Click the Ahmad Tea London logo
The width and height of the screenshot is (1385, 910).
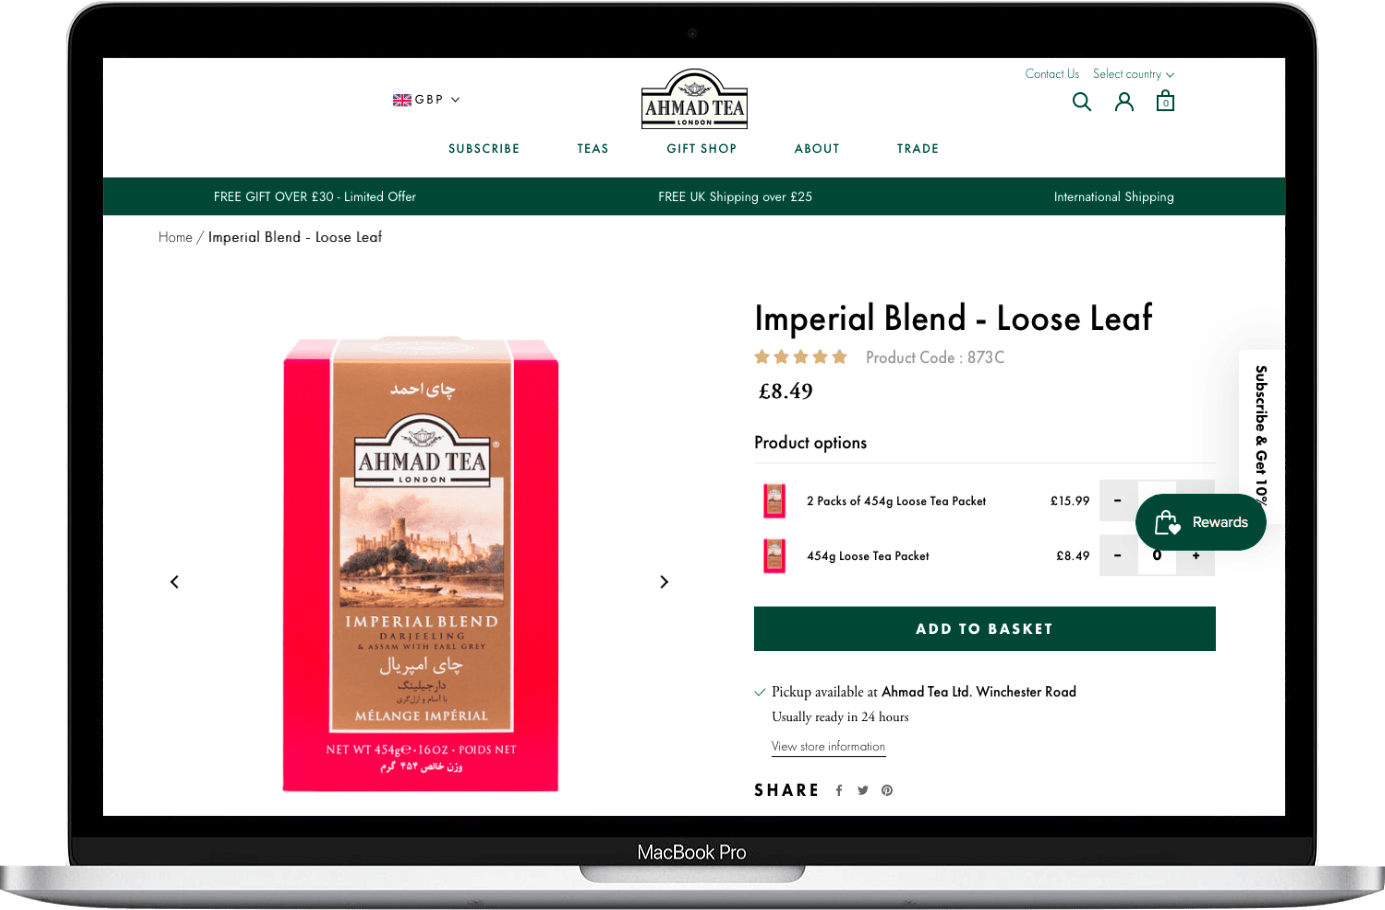click(693, 98)
